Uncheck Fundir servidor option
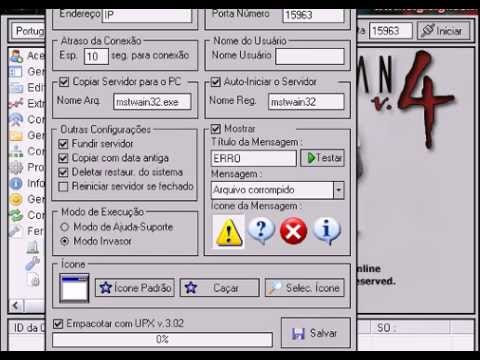Screen dimensions: 480x360 point(63,144)
